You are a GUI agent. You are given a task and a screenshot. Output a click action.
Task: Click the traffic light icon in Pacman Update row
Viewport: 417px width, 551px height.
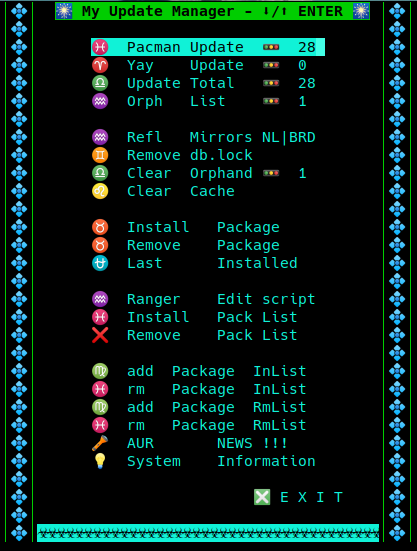(271, 47)
